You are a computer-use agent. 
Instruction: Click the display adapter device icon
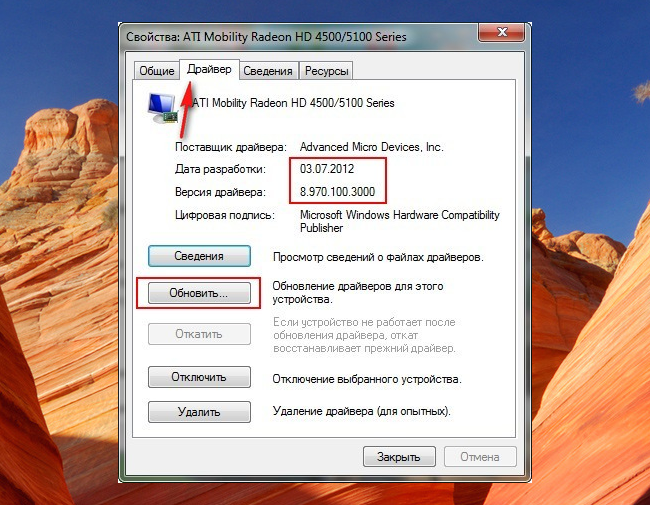(163, 108)
